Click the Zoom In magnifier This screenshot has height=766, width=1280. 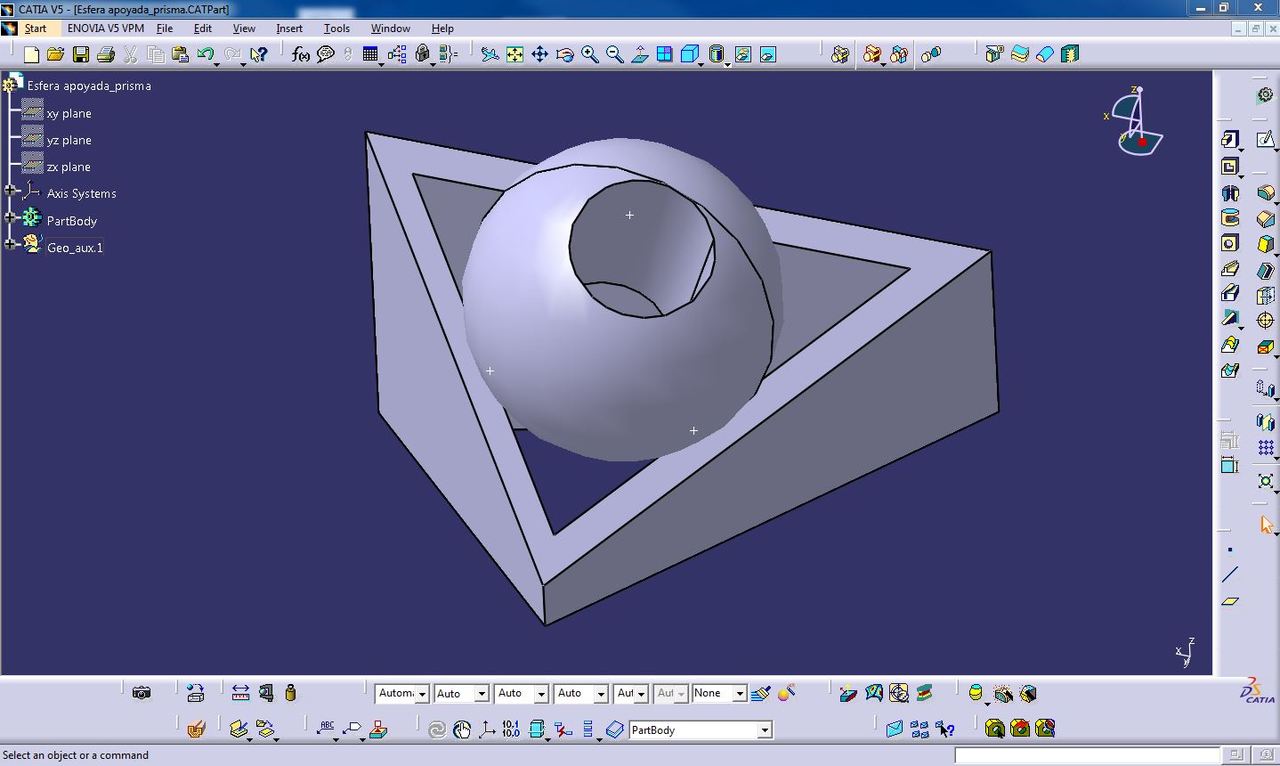(x=590, y=54)
